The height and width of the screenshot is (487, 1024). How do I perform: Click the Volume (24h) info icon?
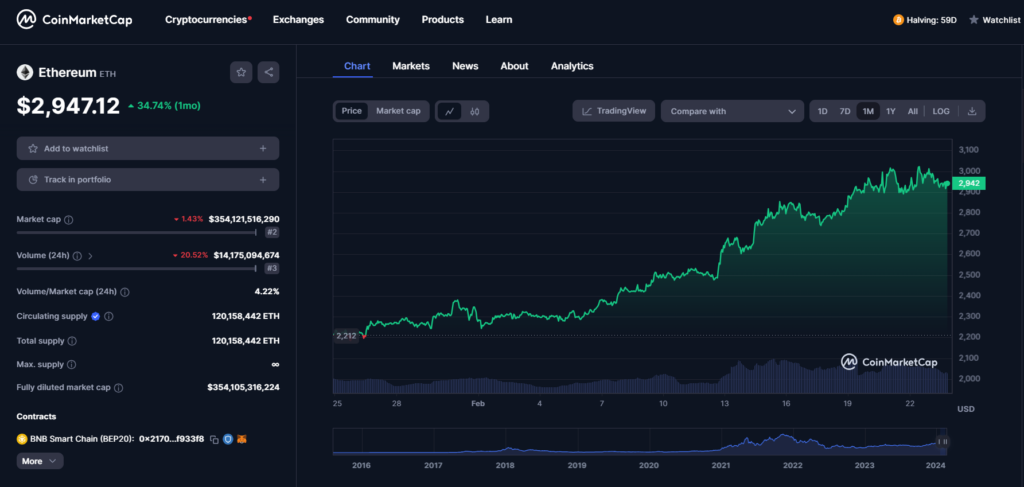[x=78, y=256]
